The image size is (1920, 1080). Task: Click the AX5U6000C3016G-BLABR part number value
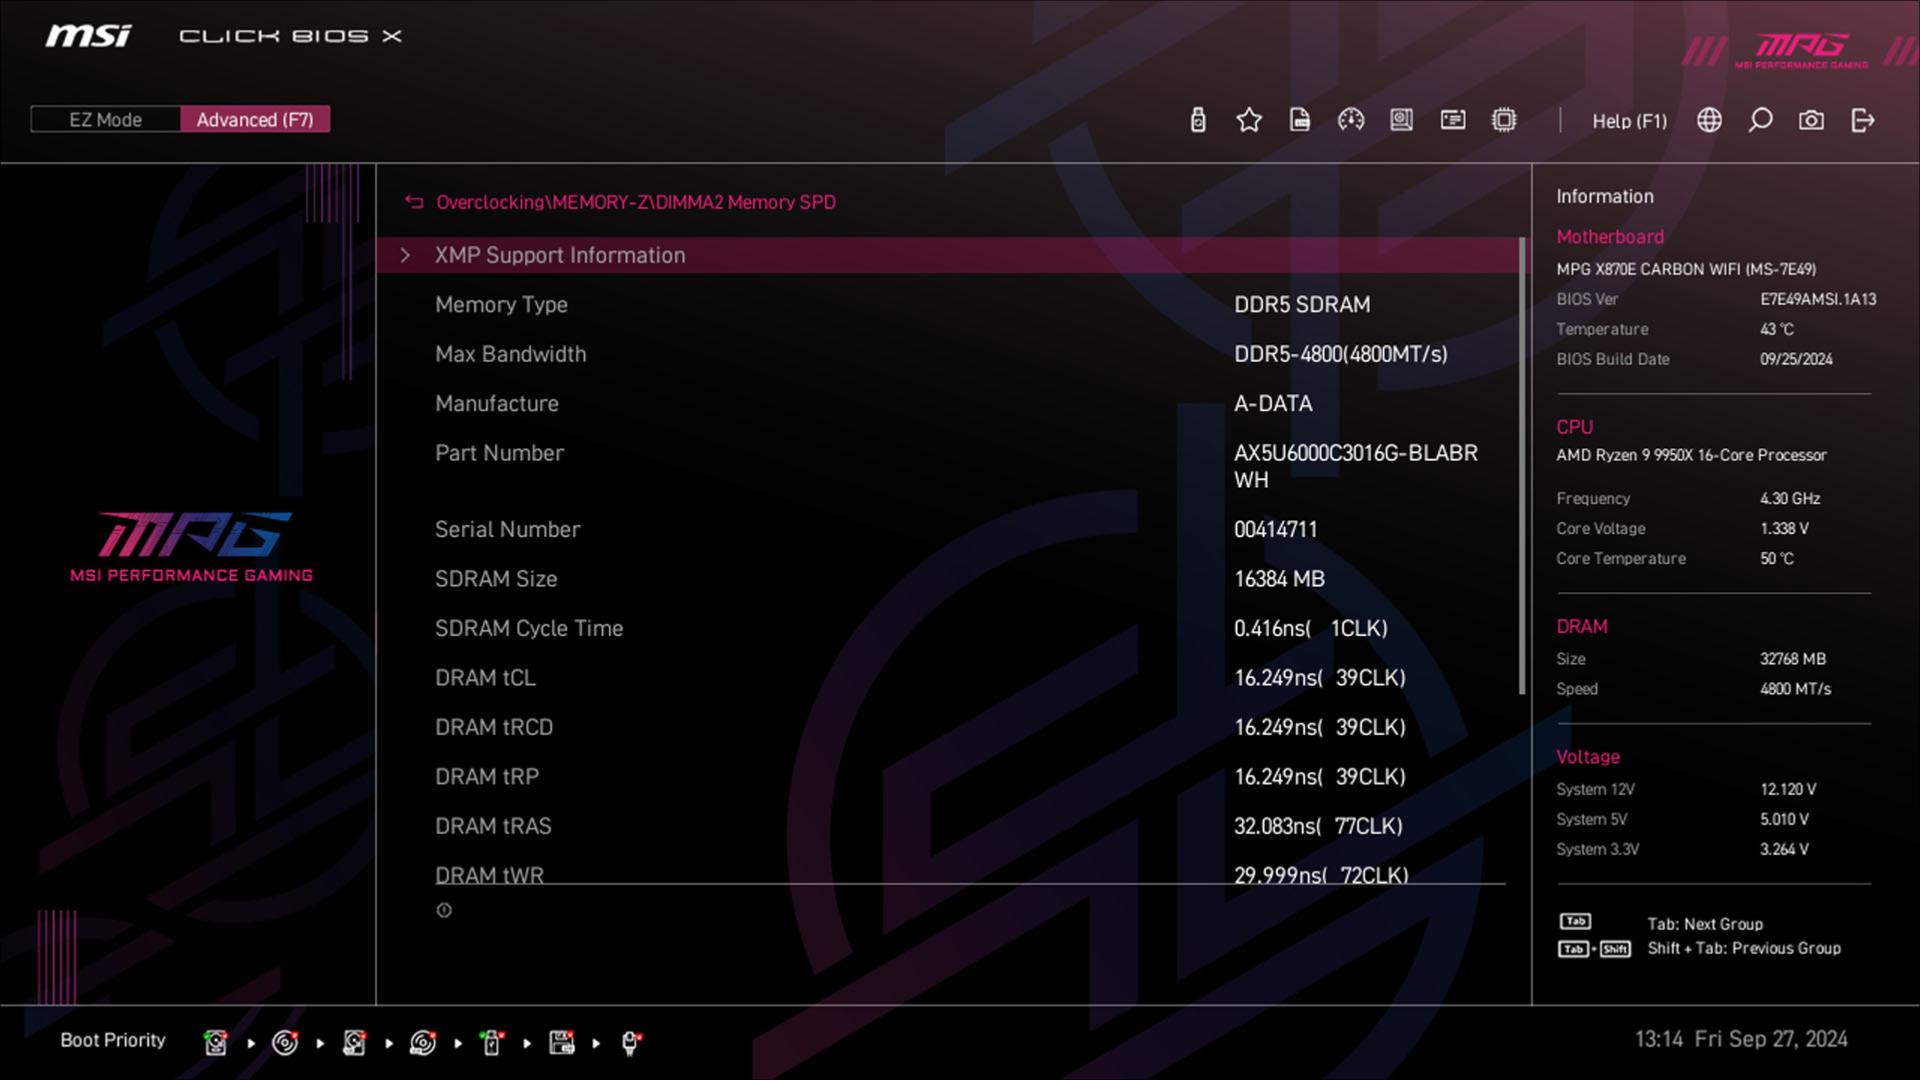[x=1356, y=466]
